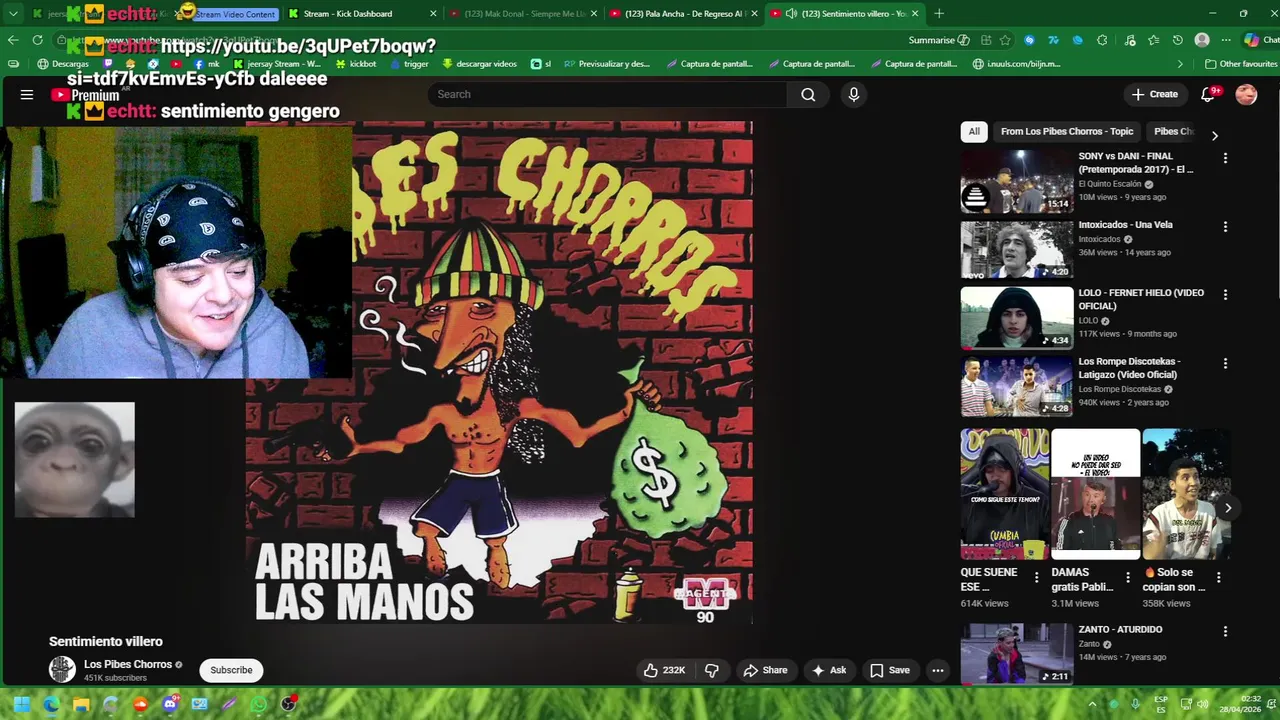
Task: Open the kickbot bookmark
Action: [355, 64]
